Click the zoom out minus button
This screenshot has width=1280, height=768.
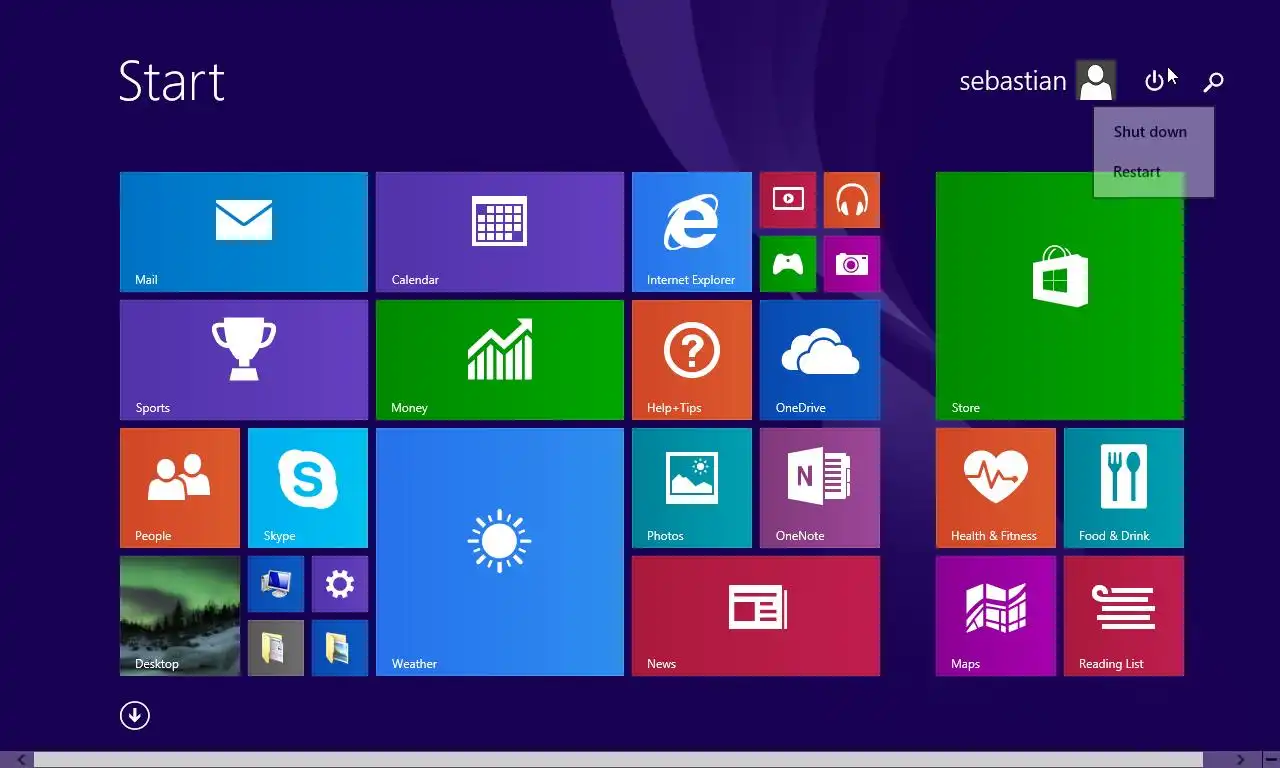[x=1270, y=760]
